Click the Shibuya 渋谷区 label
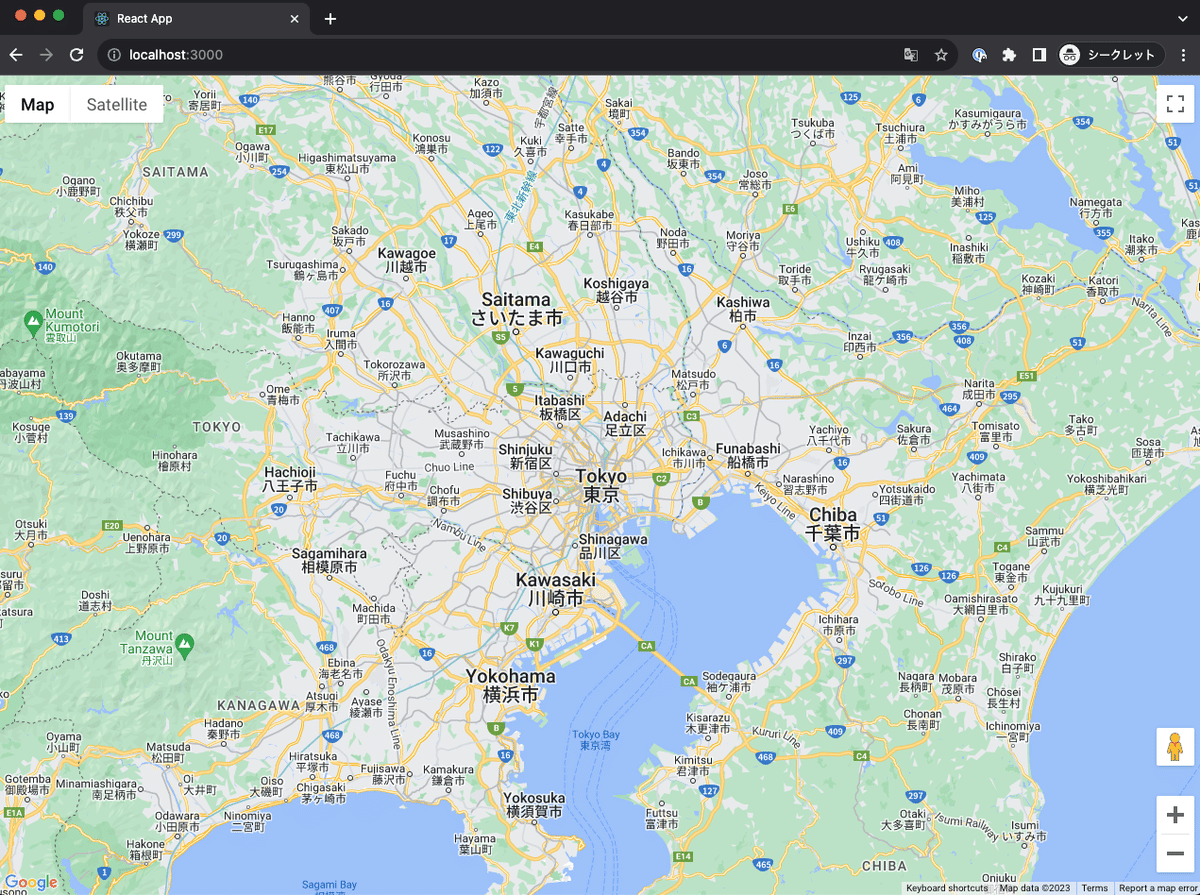This screenshot has width=1200, height=895. [x=527, y=501]
